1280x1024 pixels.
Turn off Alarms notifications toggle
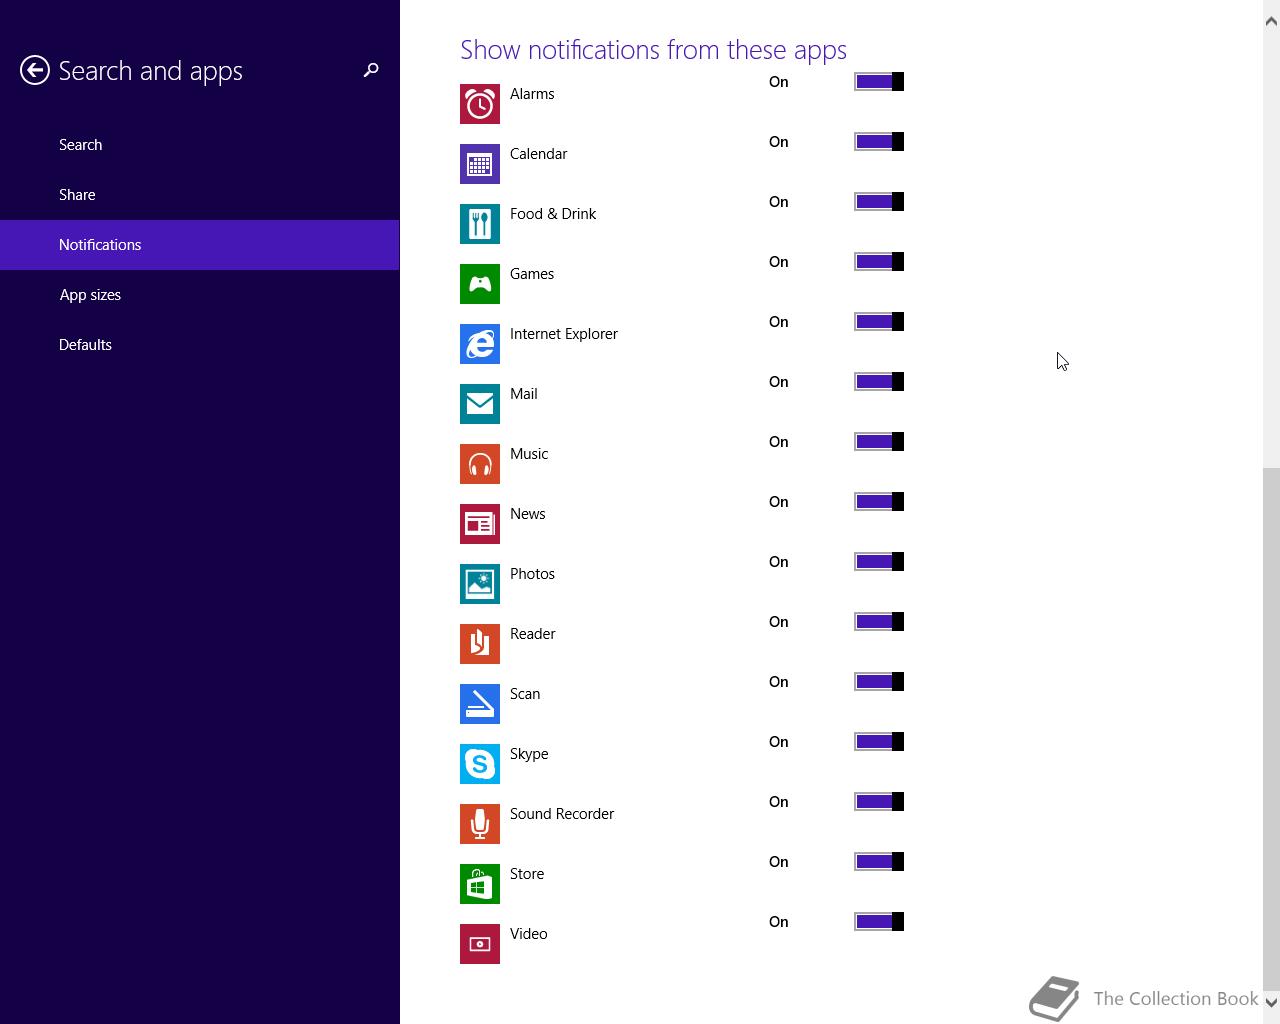(879, 82)
